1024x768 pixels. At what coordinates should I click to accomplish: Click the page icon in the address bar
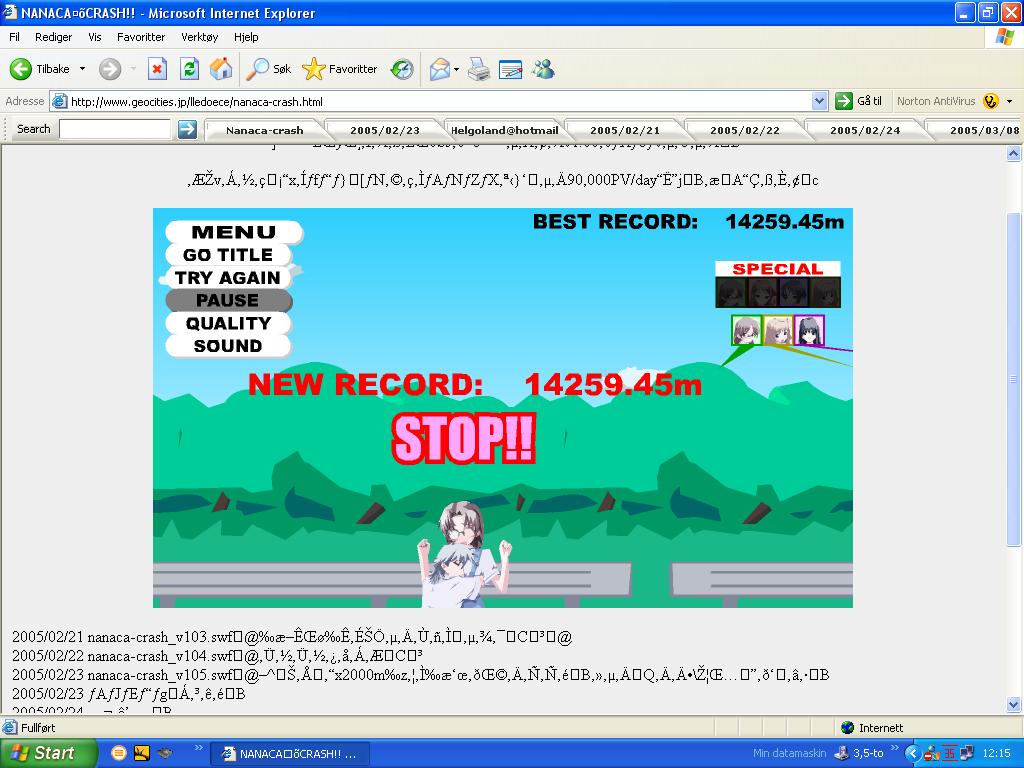[x=59, y=101]
